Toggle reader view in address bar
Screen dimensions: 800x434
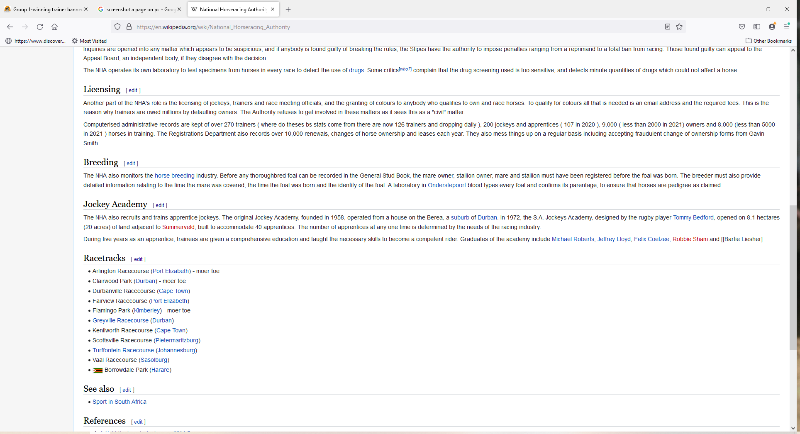(x=667, y=27)
